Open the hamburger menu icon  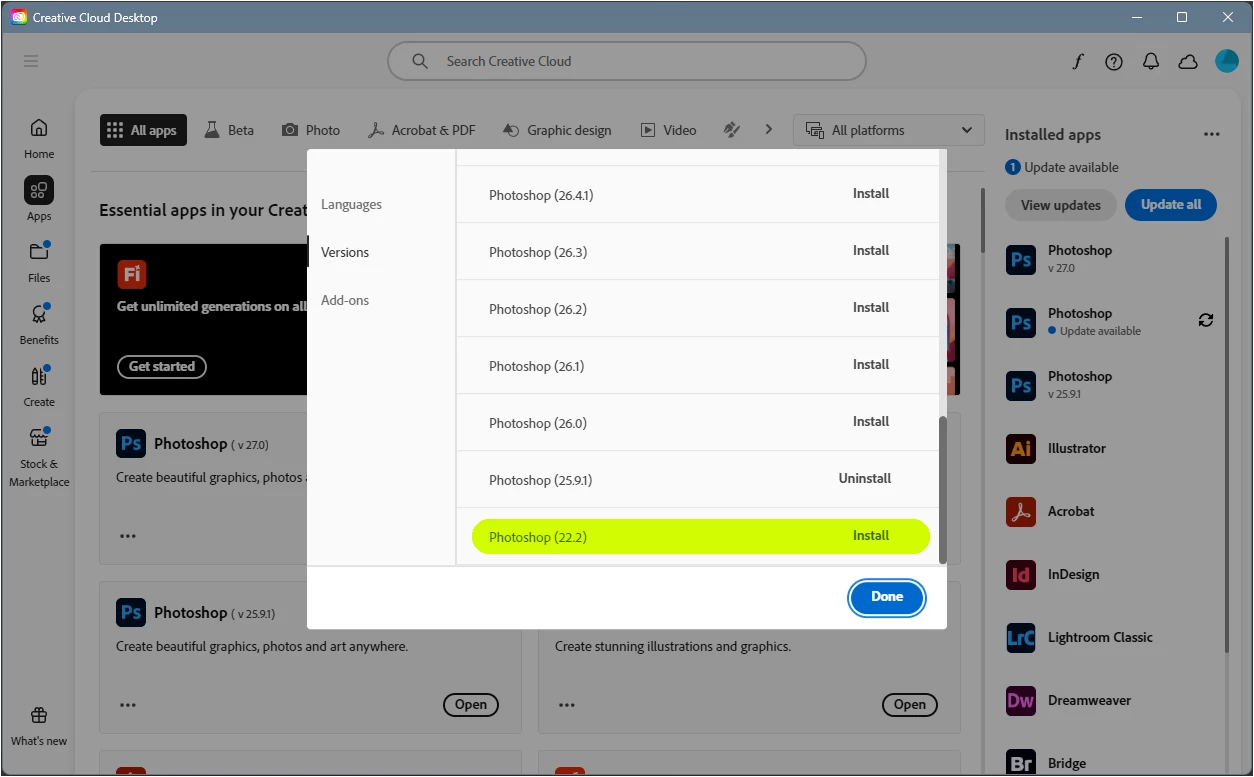coord(31,61)
